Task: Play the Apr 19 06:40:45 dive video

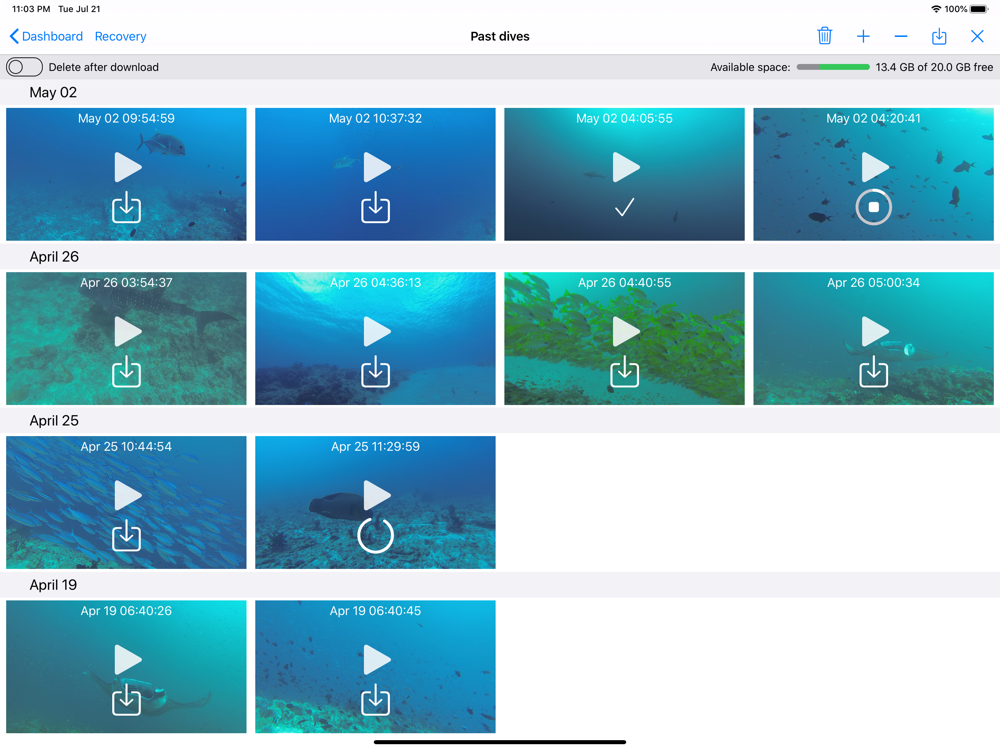Action: pos(377,659)
